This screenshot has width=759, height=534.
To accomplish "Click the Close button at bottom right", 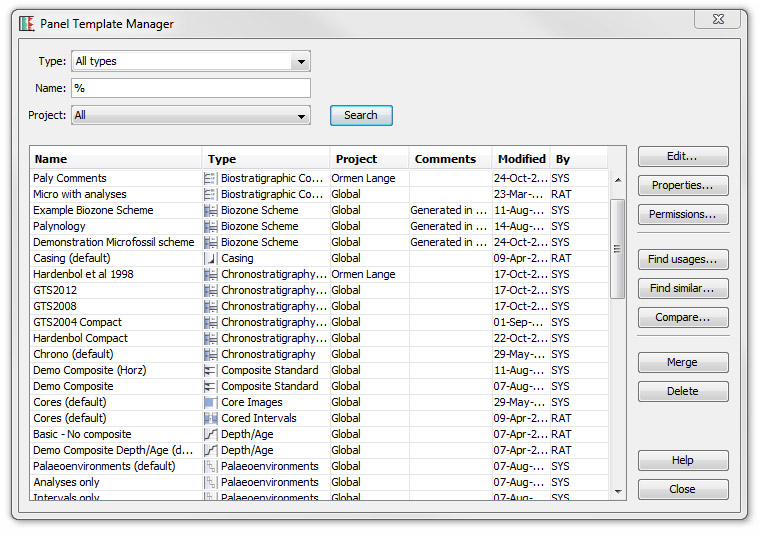I will pyautogui.click(x=683, y=489).
